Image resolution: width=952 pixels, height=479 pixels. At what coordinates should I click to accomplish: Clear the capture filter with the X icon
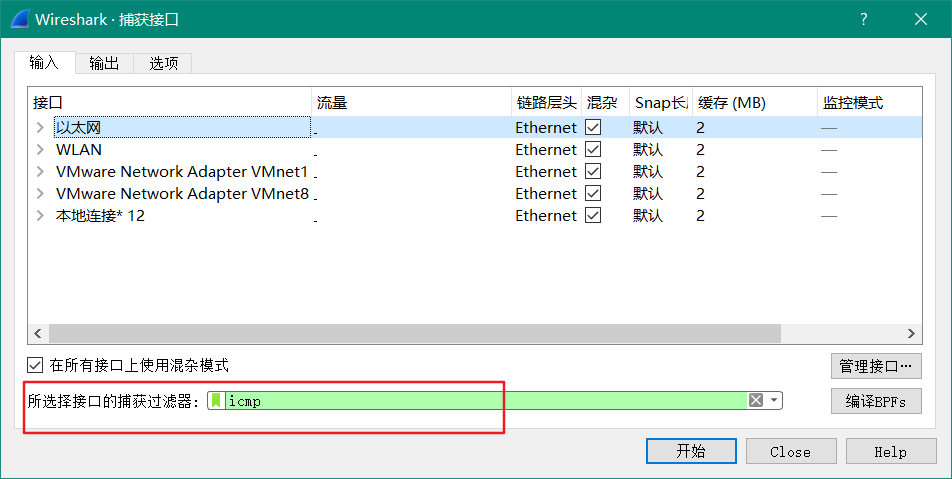tap(755, 400)
